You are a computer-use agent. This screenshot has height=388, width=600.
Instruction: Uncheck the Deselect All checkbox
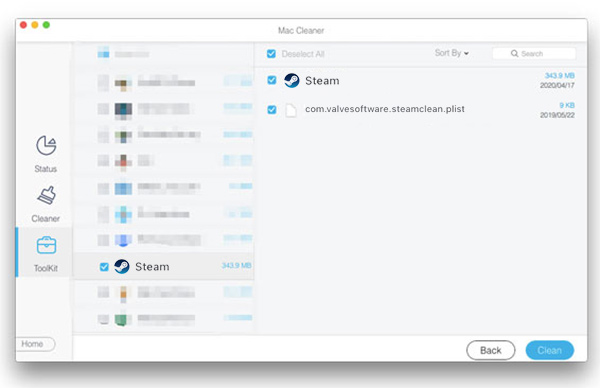pyautogui.click(x=271, y=54)
